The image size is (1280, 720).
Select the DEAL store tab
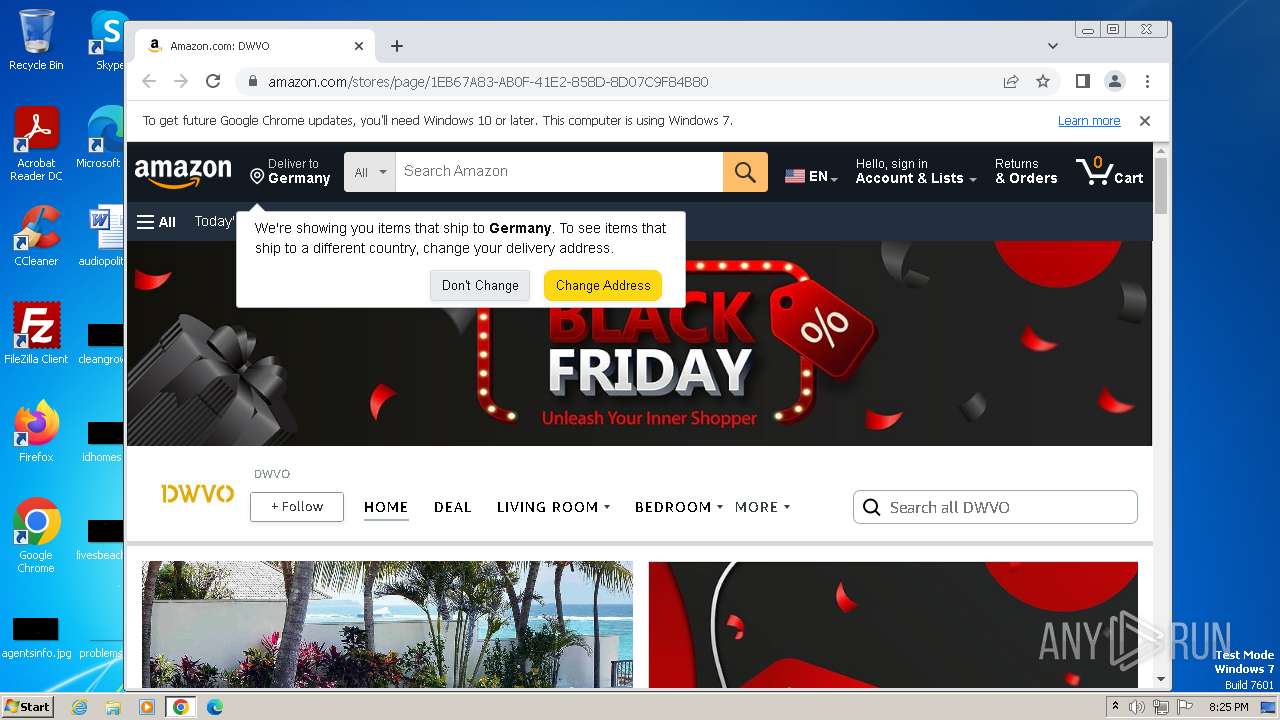pos(452,507)
